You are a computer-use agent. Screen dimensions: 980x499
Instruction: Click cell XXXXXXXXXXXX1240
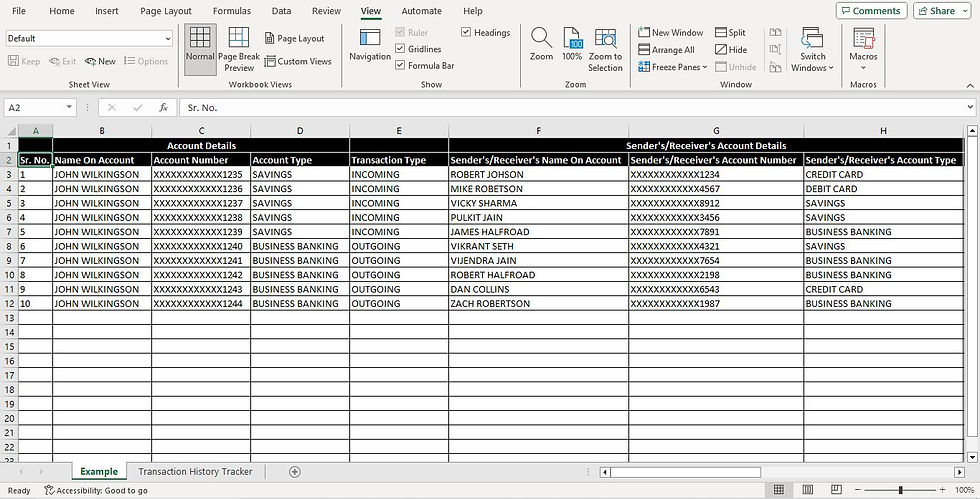(201, 246)
